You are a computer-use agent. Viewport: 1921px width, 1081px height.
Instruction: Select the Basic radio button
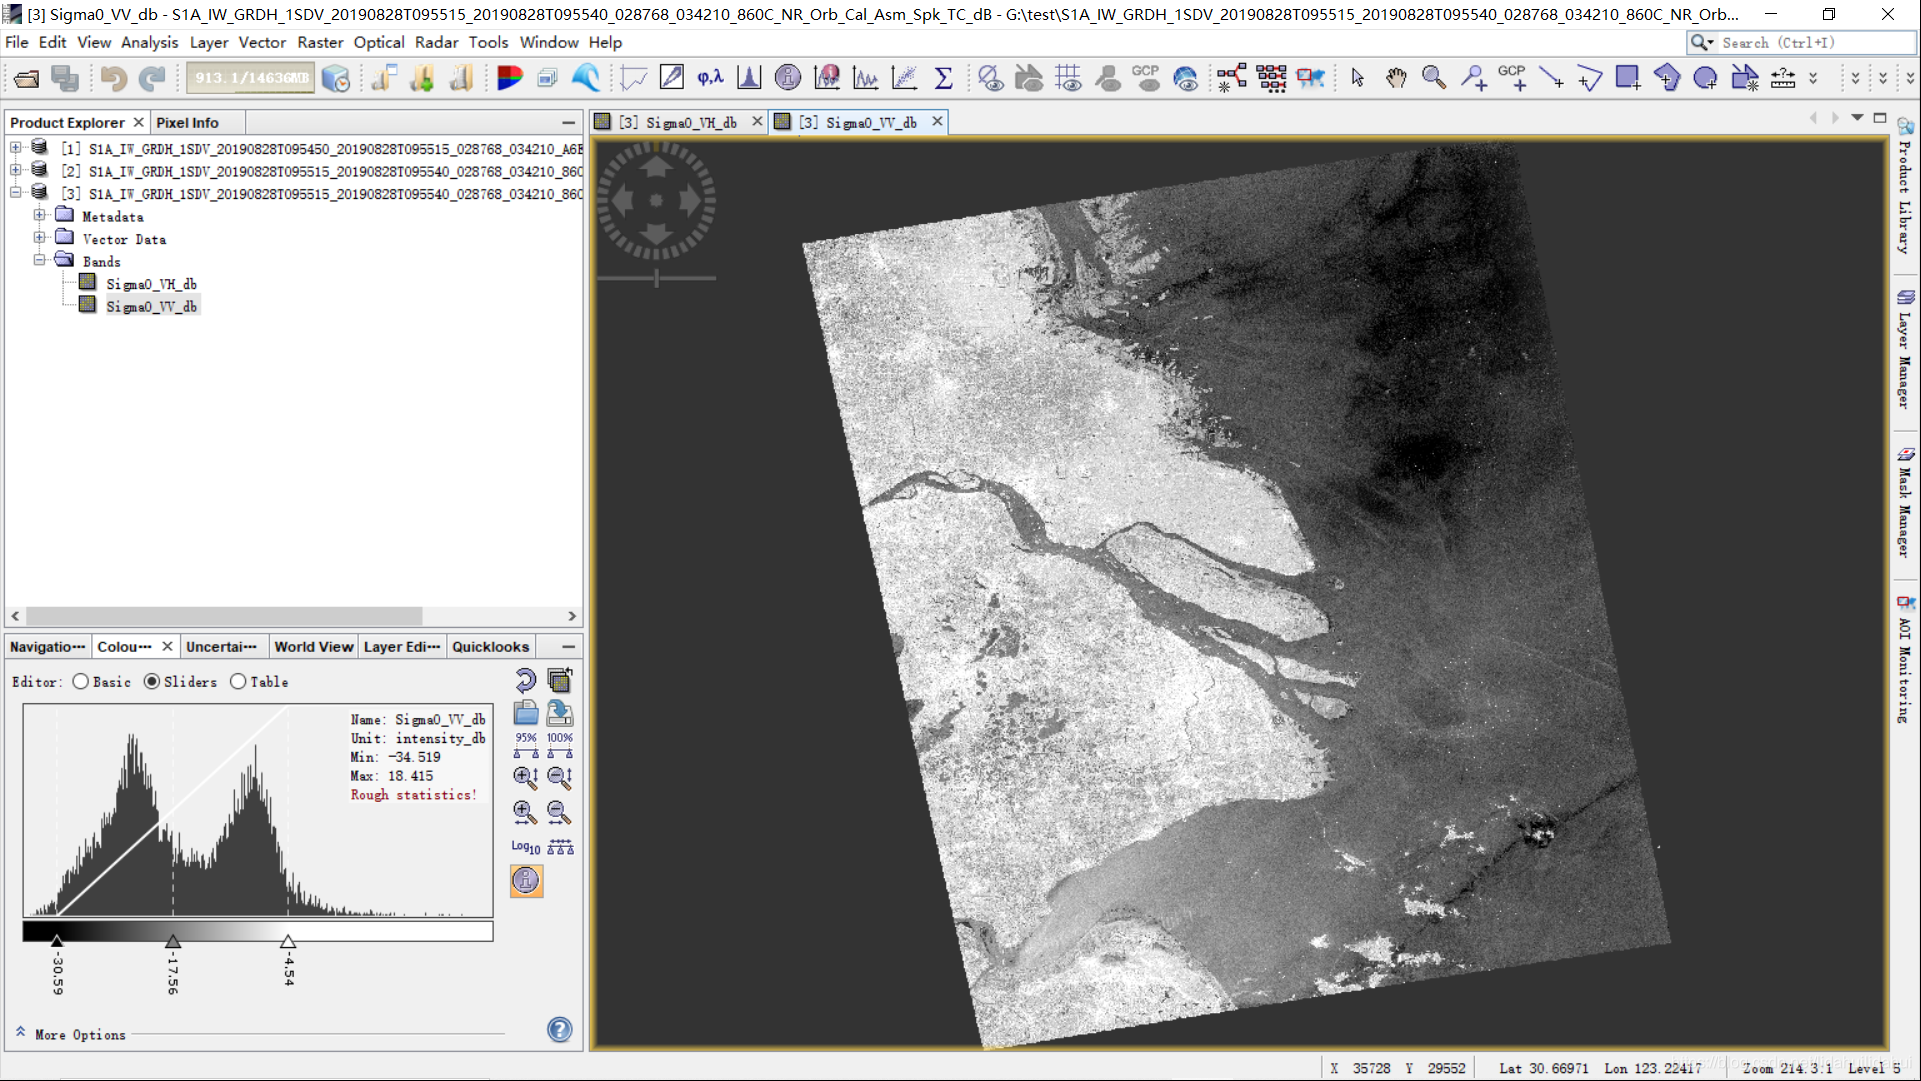pos(83,681)
